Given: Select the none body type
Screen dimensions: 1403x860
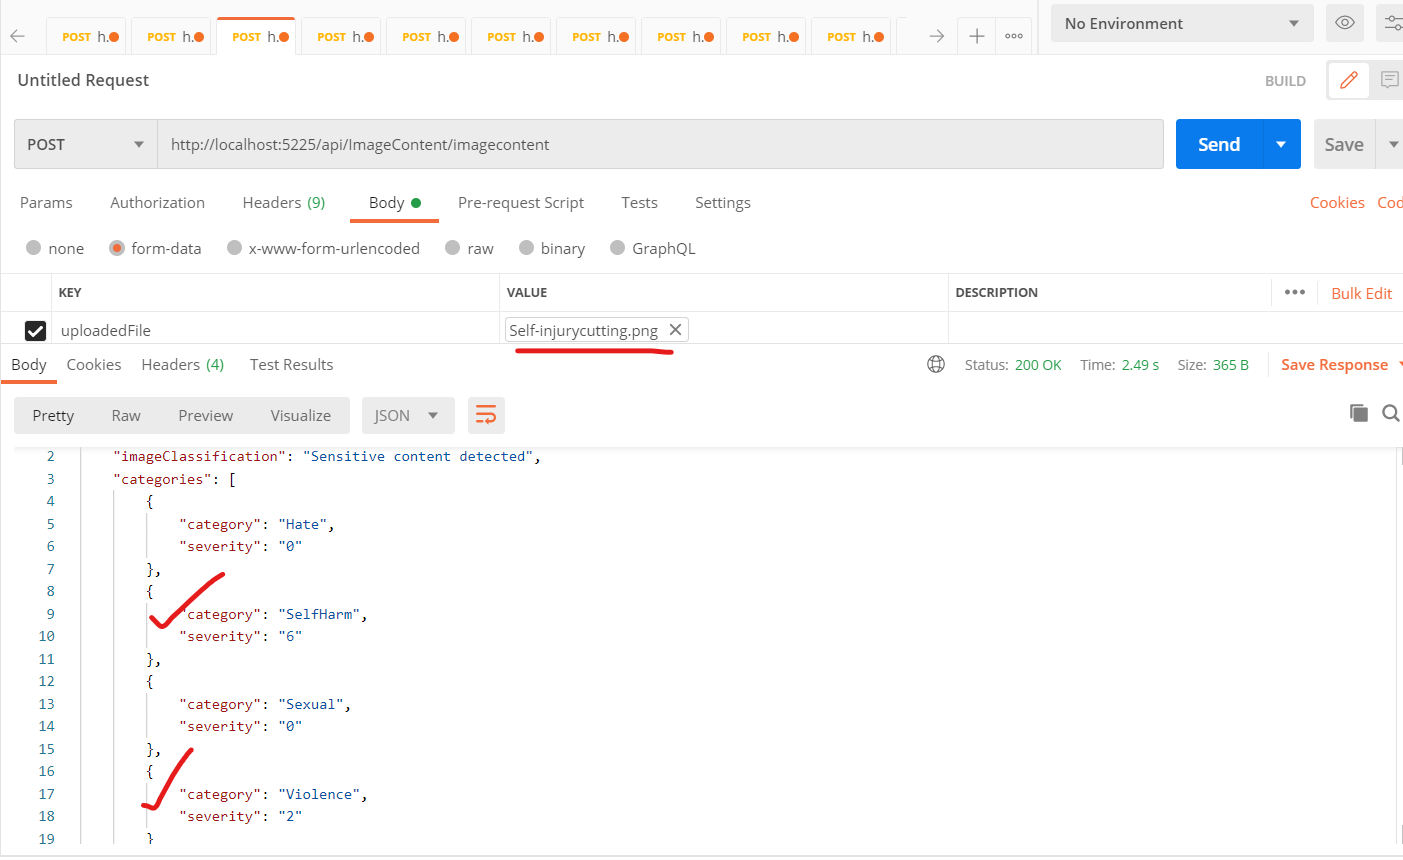Looking at the screenshot, I should tap(34, 248).
